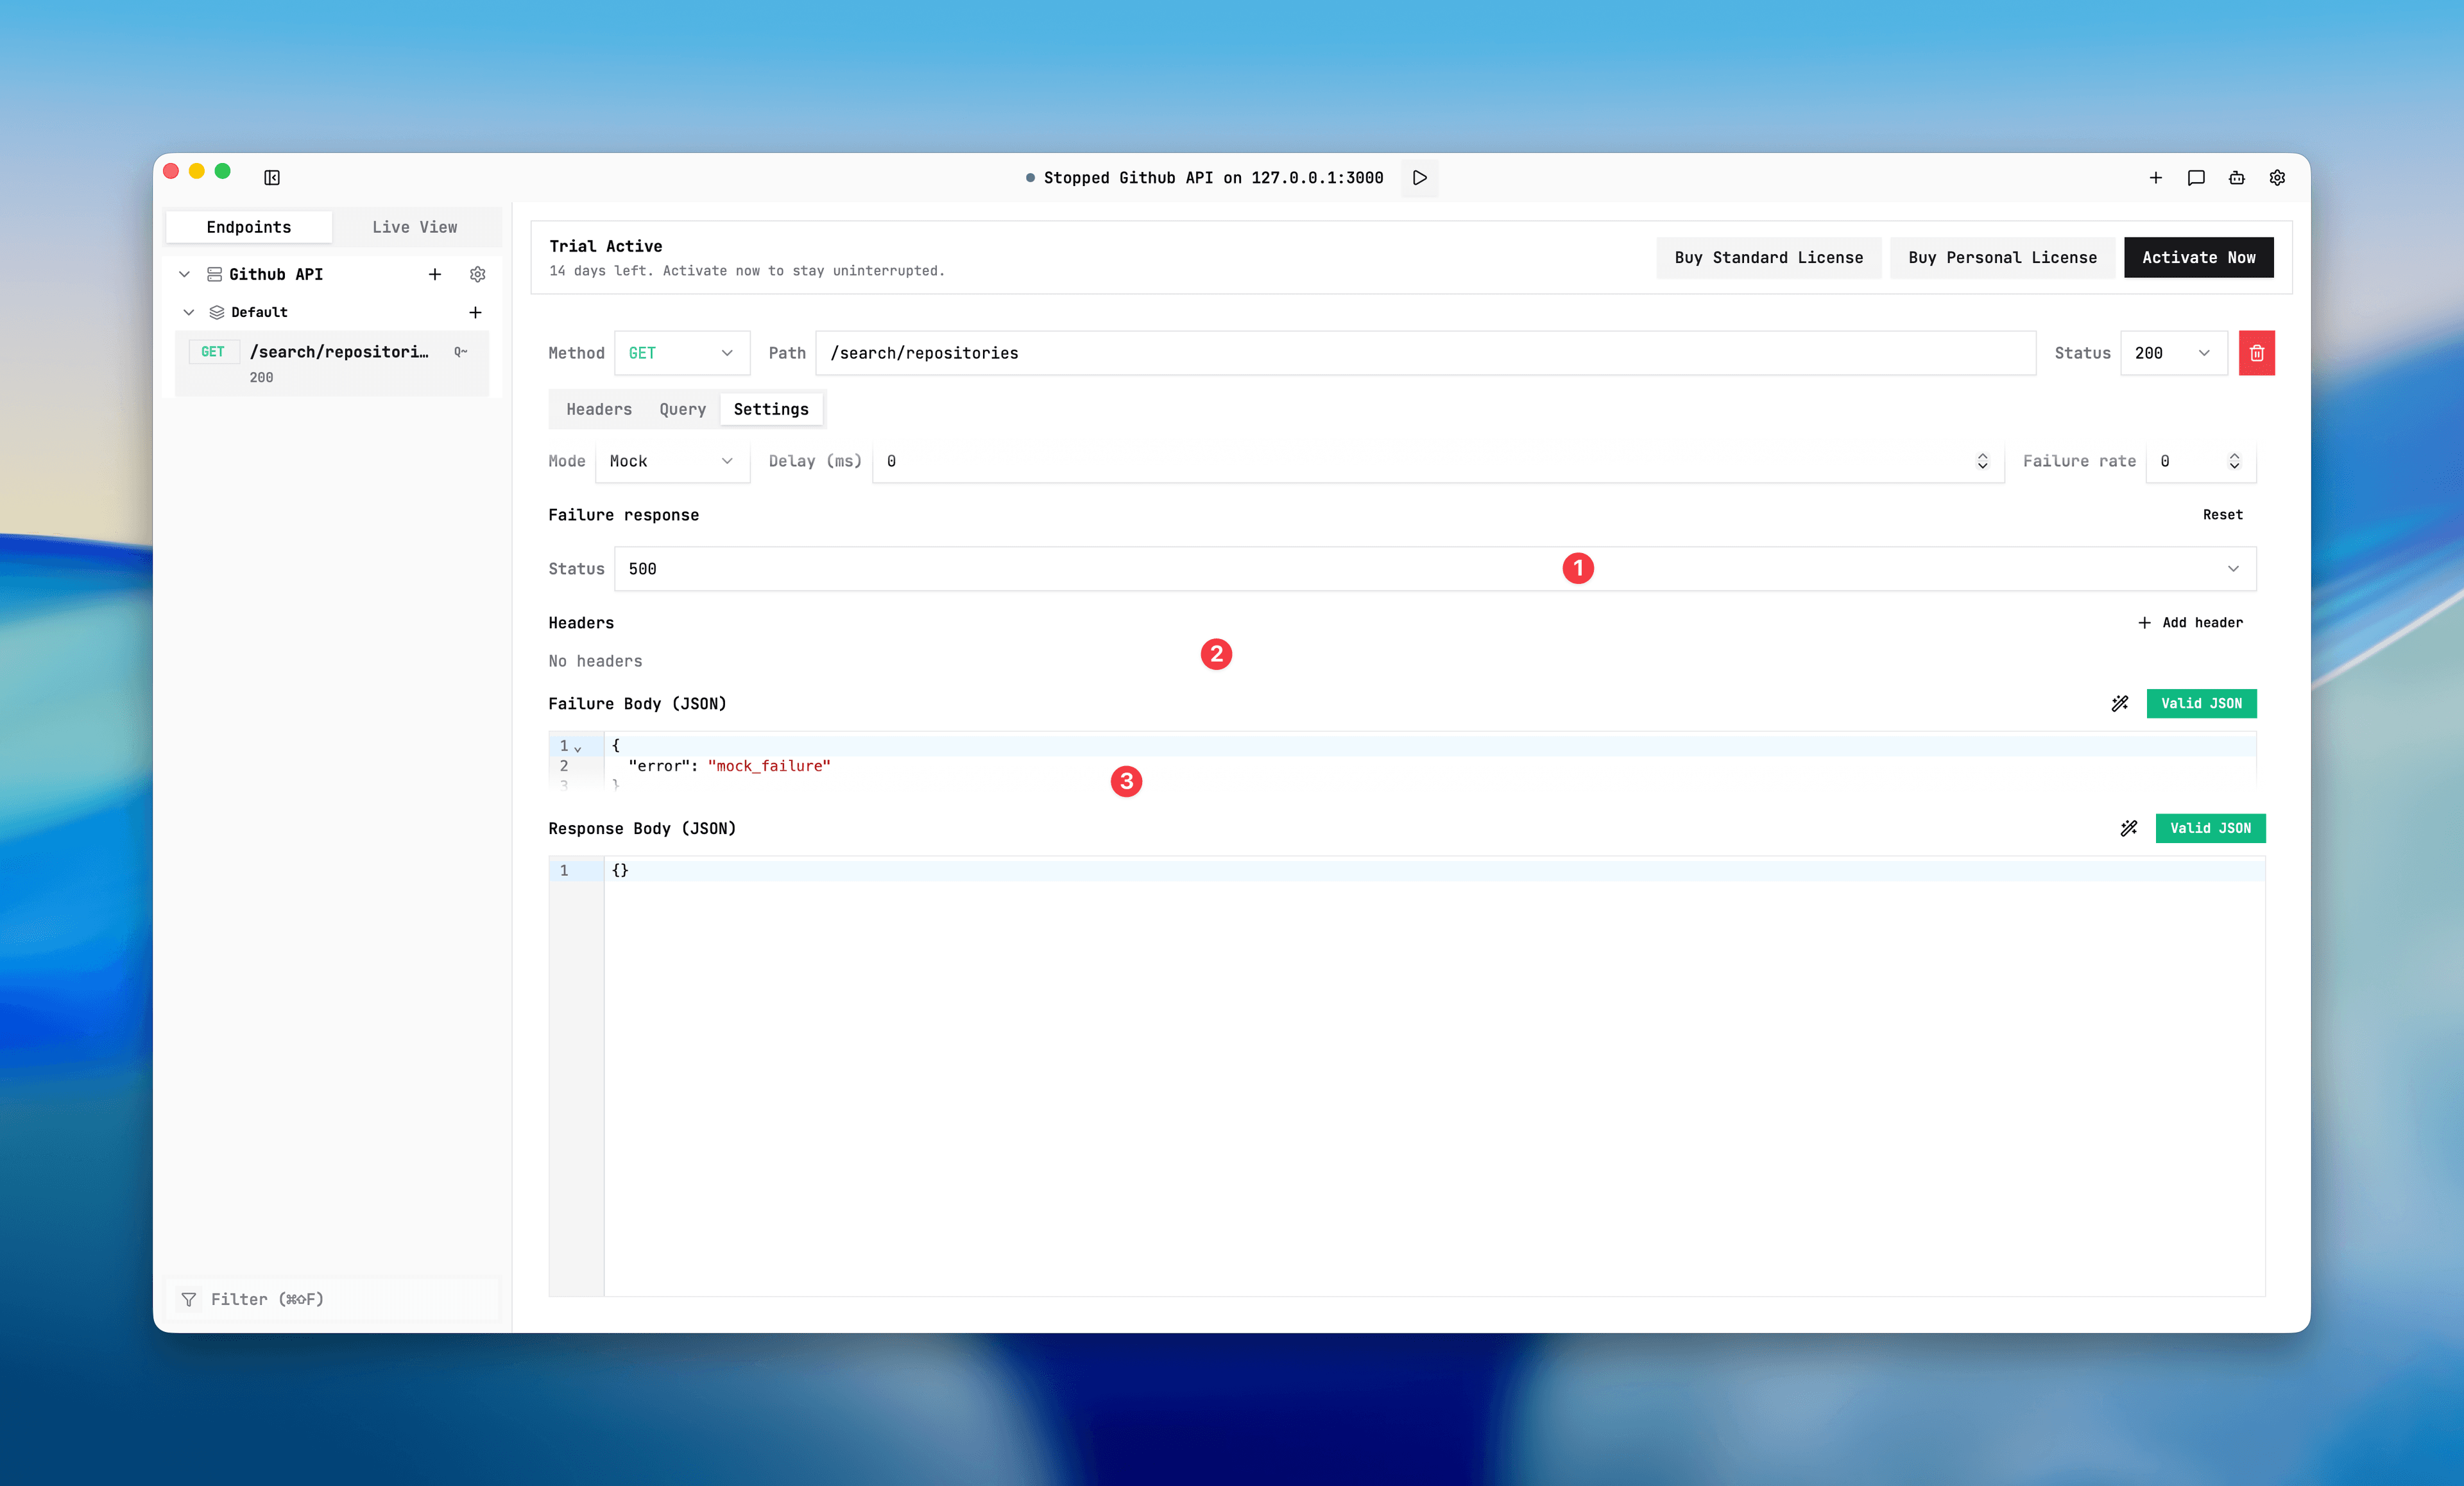
Task: Increase the Failure rate value
Action: 2234,456
